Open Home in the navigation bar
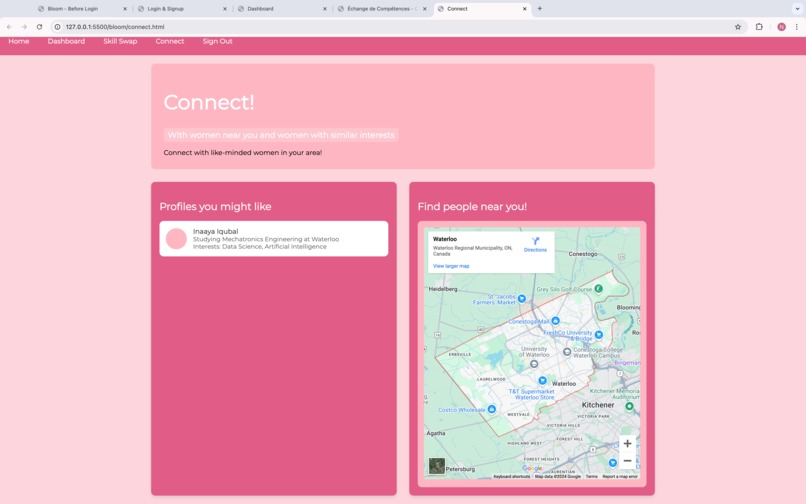 tap(19, 41)
